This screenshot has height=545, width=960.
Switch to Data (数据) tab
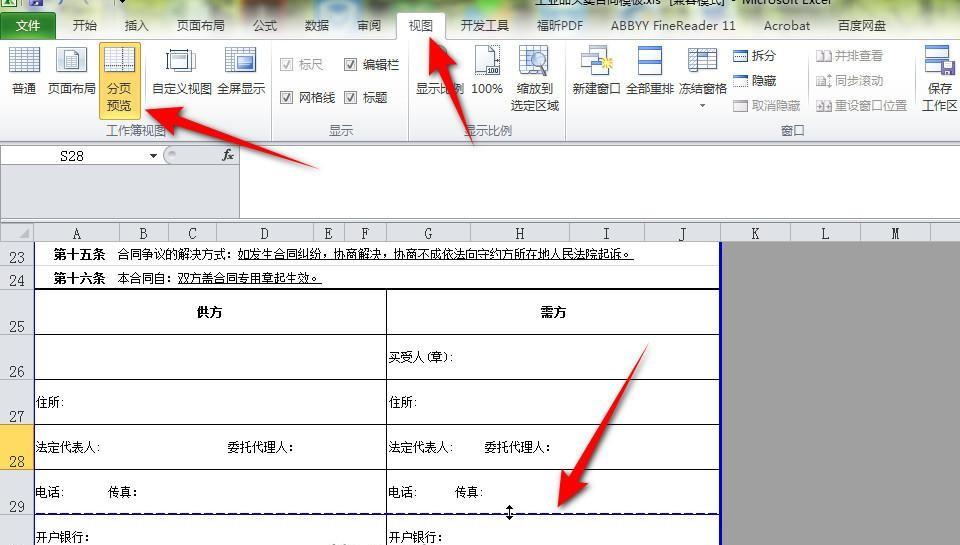tap(317, 26)
